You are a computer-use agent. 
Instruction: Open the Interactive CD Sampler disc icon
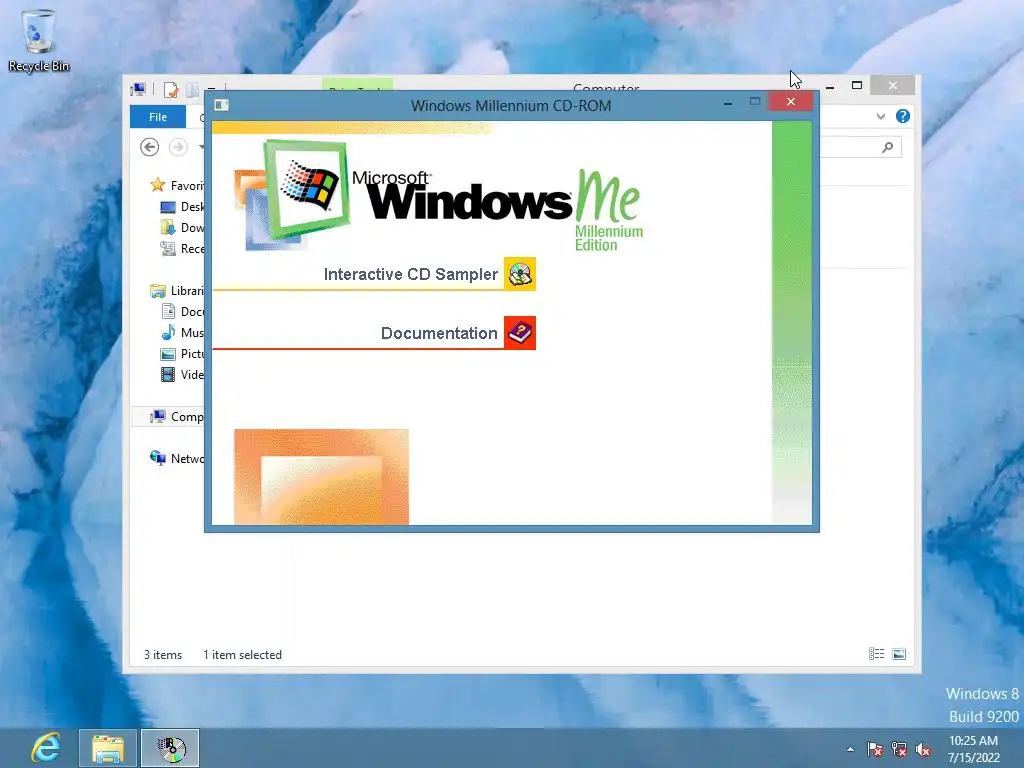(x=520, y=274)
